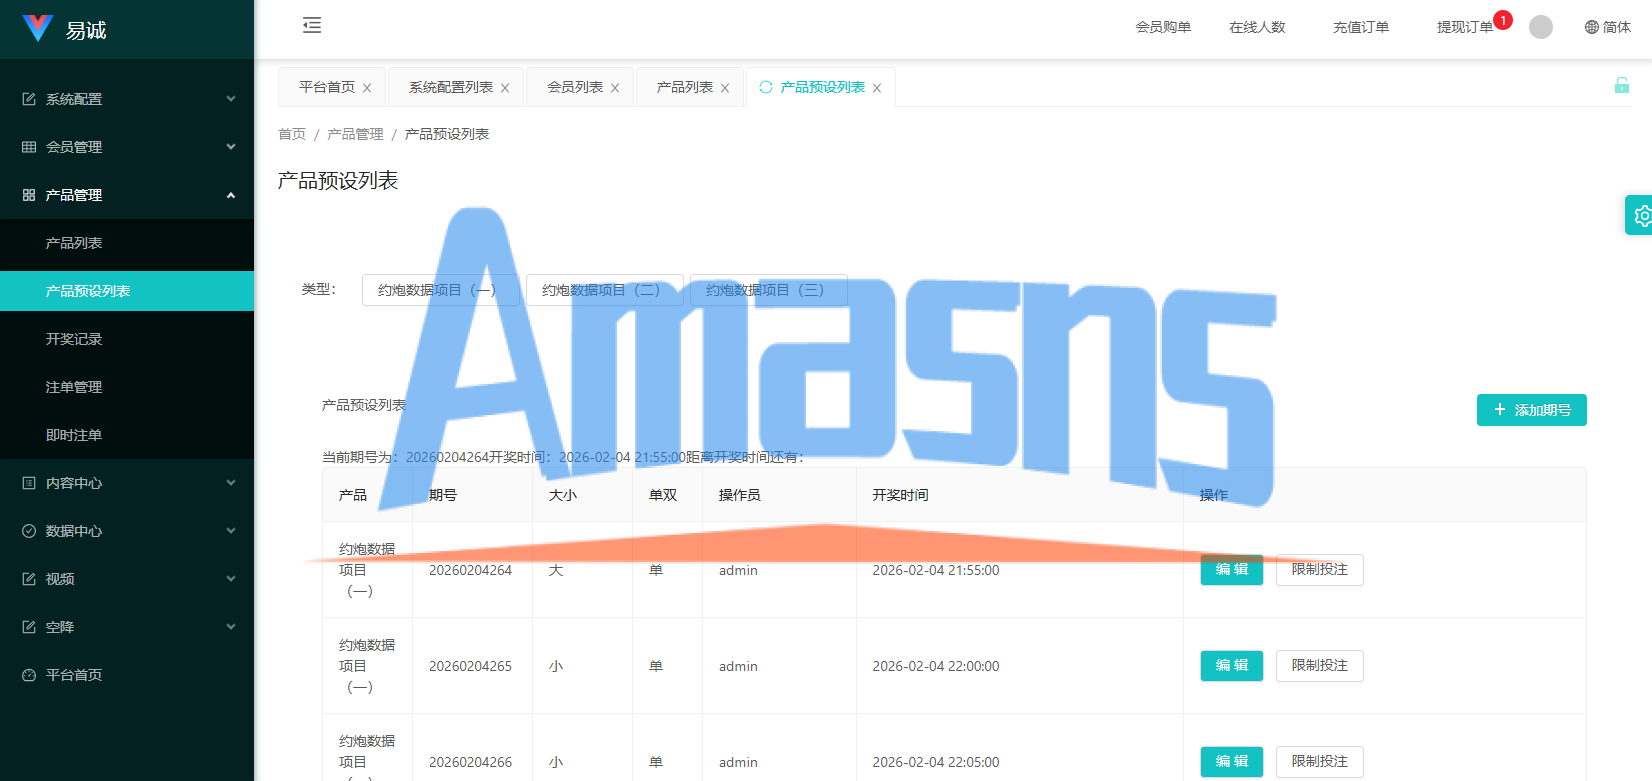Screen dimensions: 1652x781
Task: Switch to the 会员列表 tab
Action: pyautogui.click(x=575, y=87)
